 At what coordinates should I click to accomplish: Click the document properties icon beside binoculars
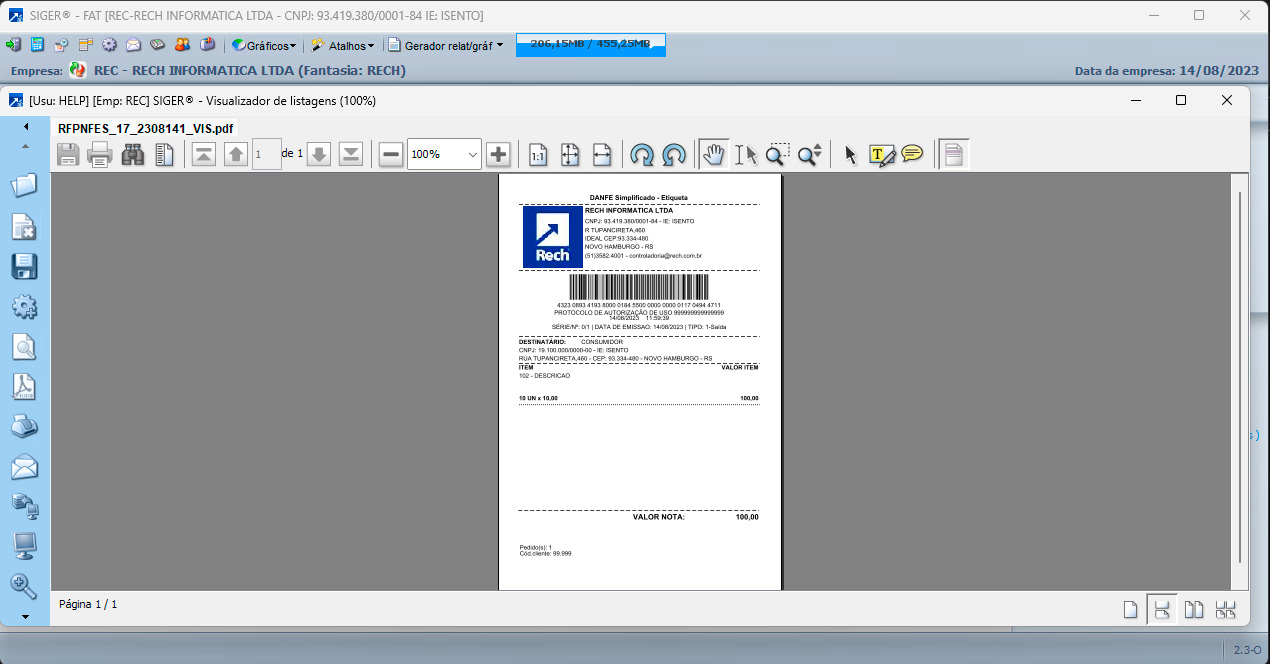pos(165,154)
